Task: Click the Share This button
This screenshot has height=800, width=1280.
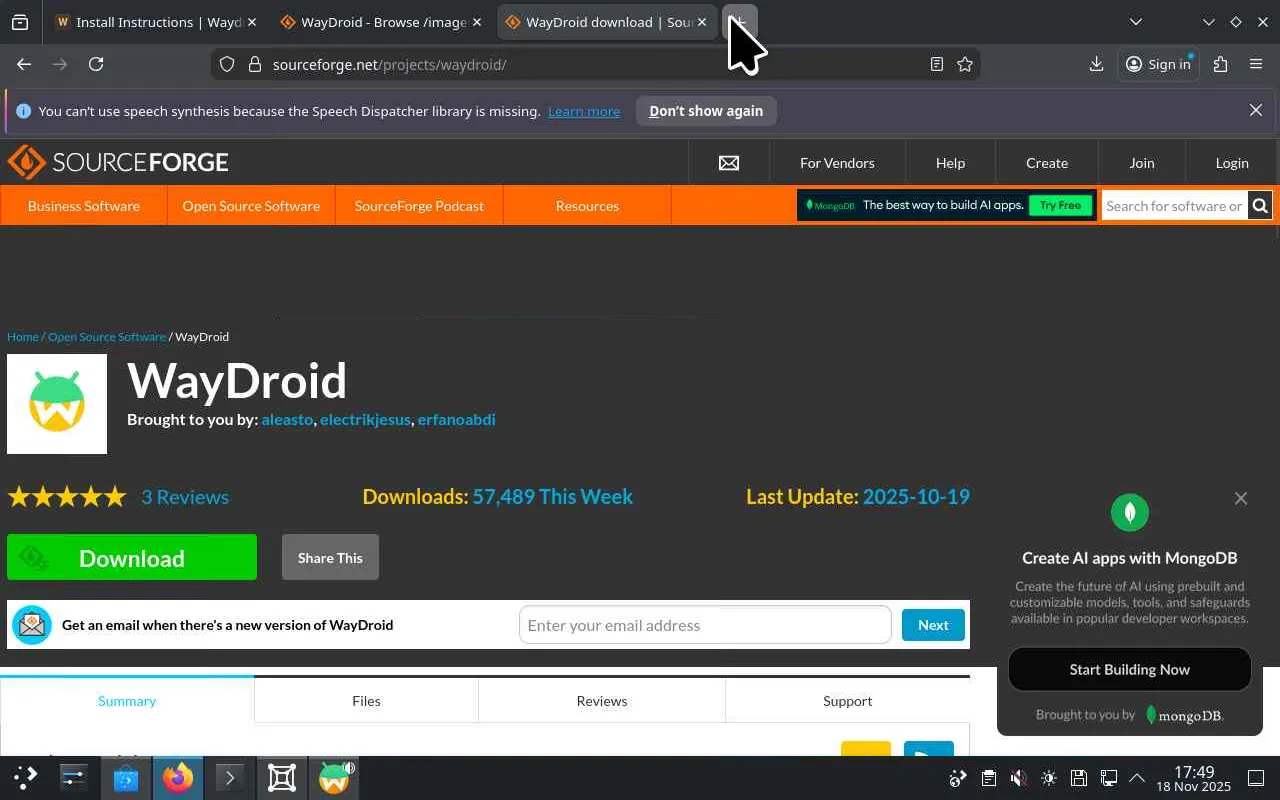Action: pos(330,557)
